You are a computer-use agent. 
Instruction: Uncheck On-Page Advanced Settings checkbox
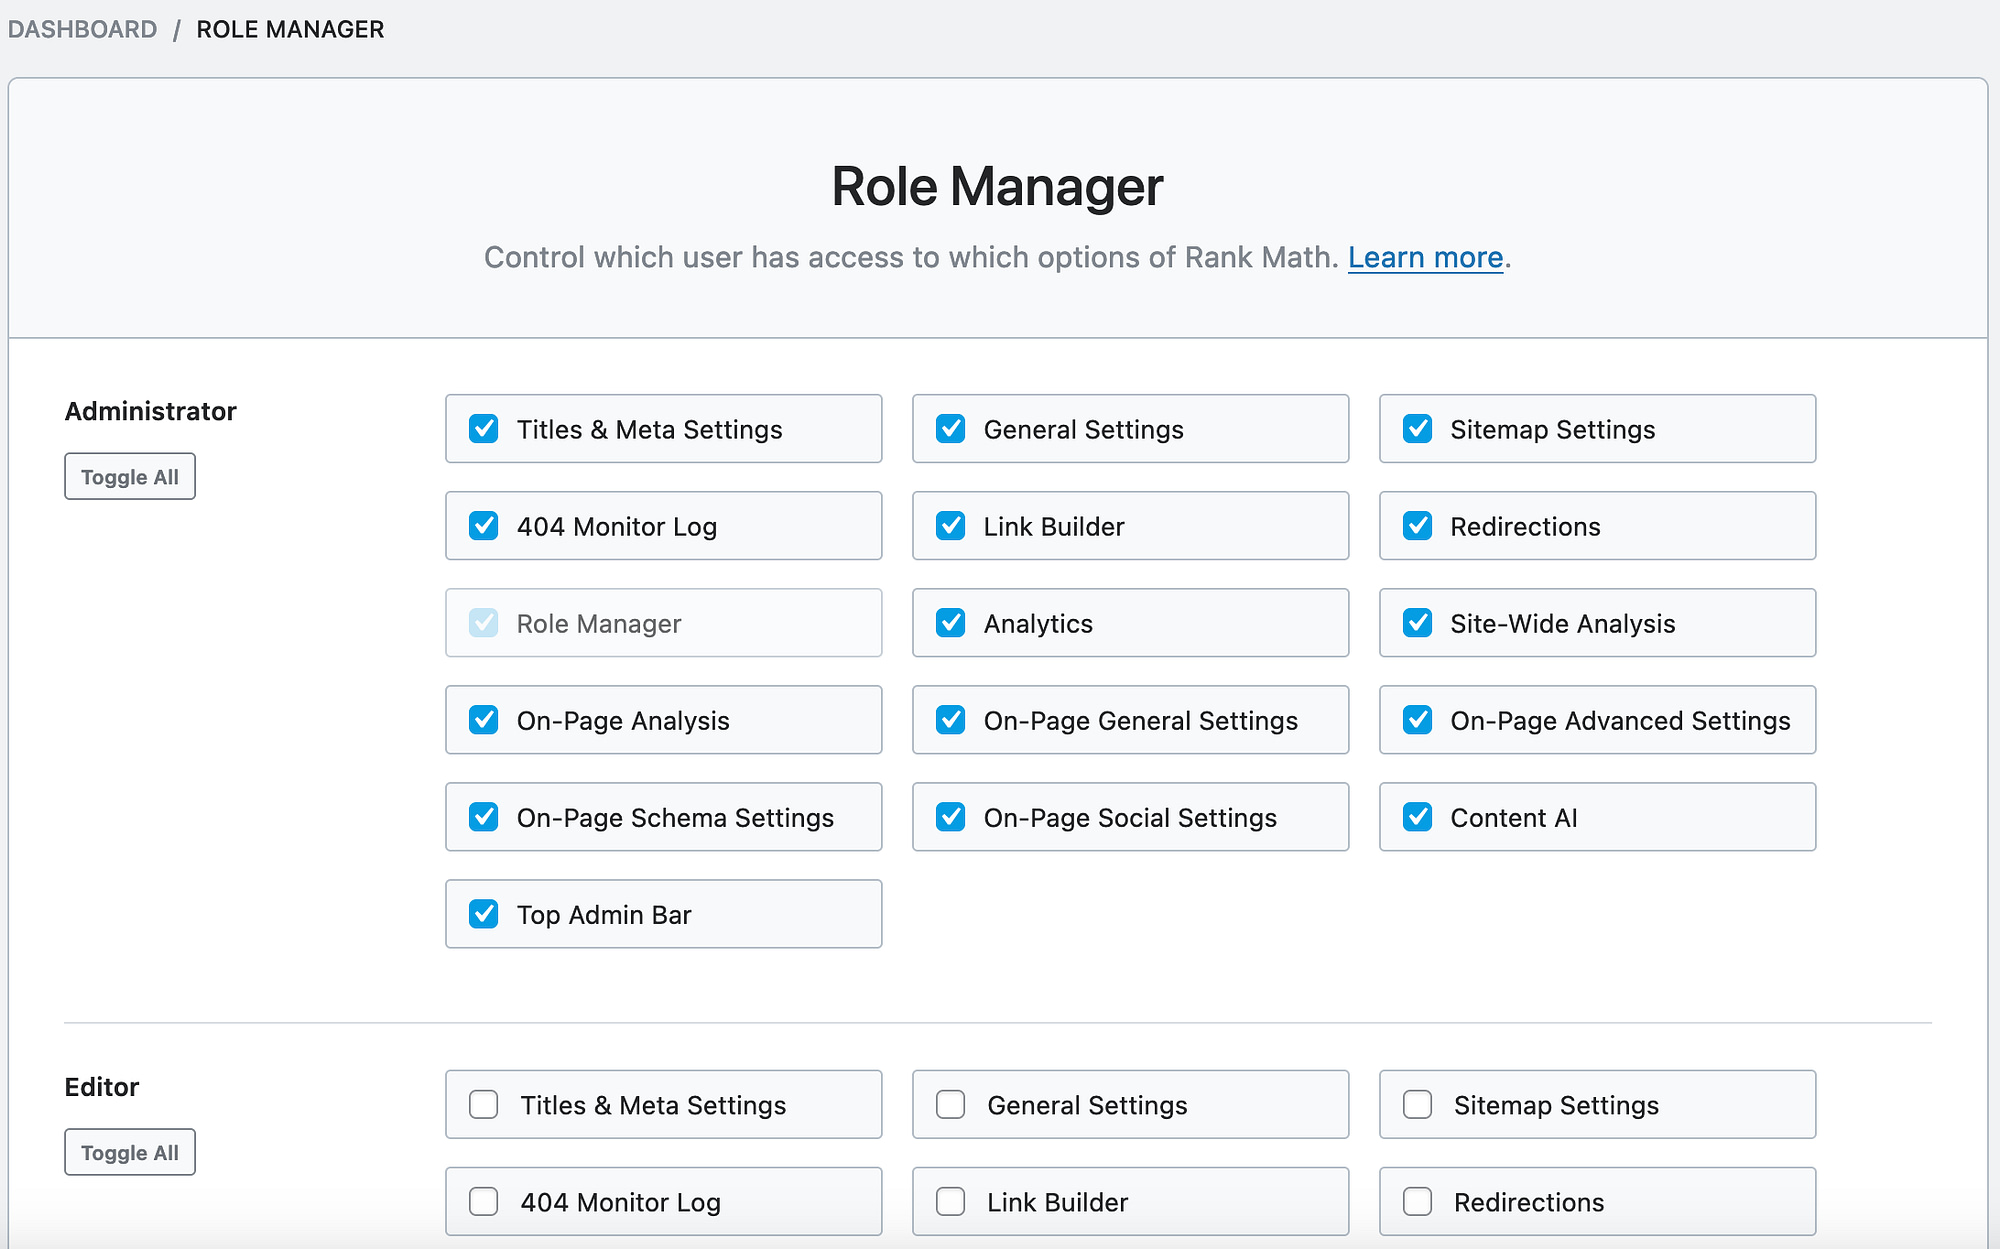pyautogui.click(x=1418, y=720)
